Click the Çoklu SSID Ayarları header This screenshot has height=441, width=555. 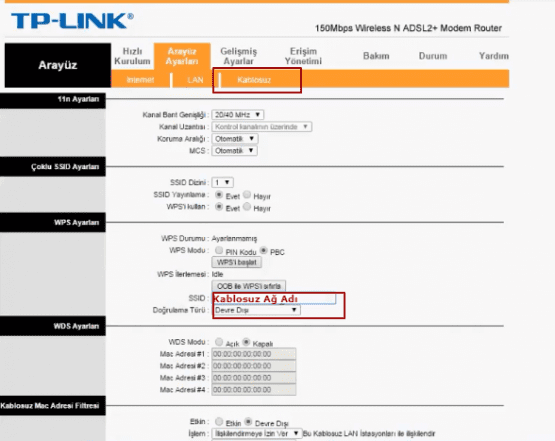point(53,167)
